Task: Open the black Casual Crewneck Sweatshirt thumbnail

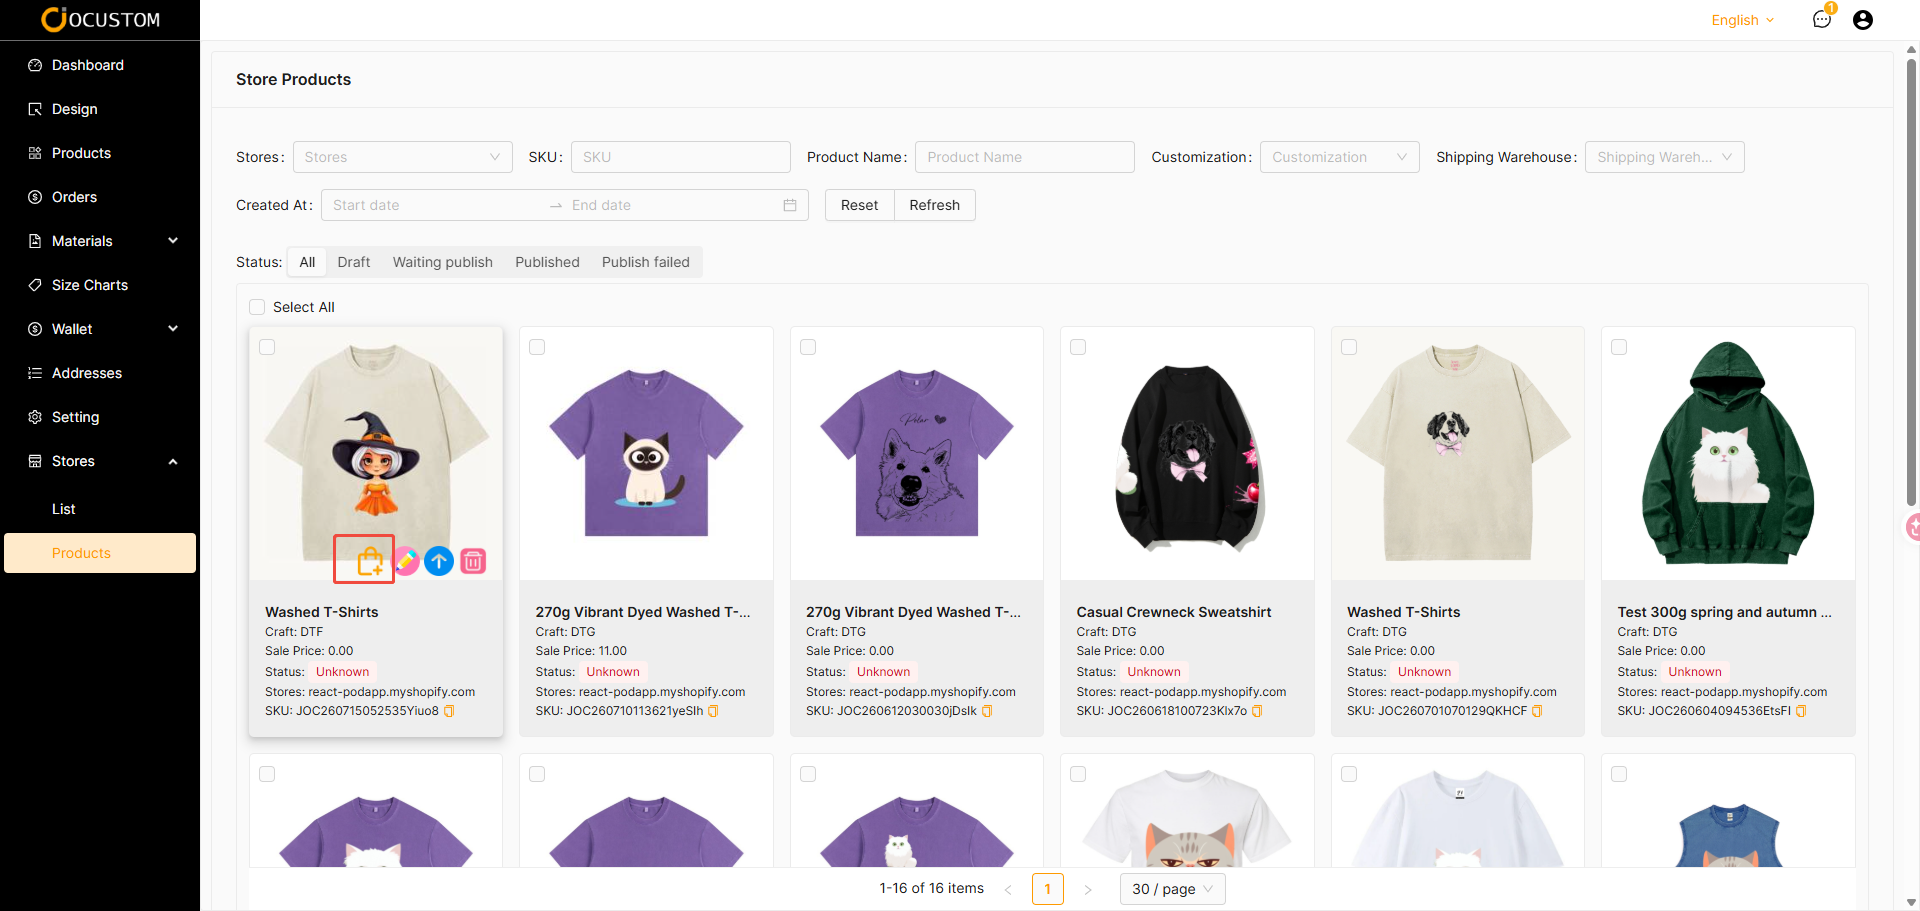Action: 1187,453
